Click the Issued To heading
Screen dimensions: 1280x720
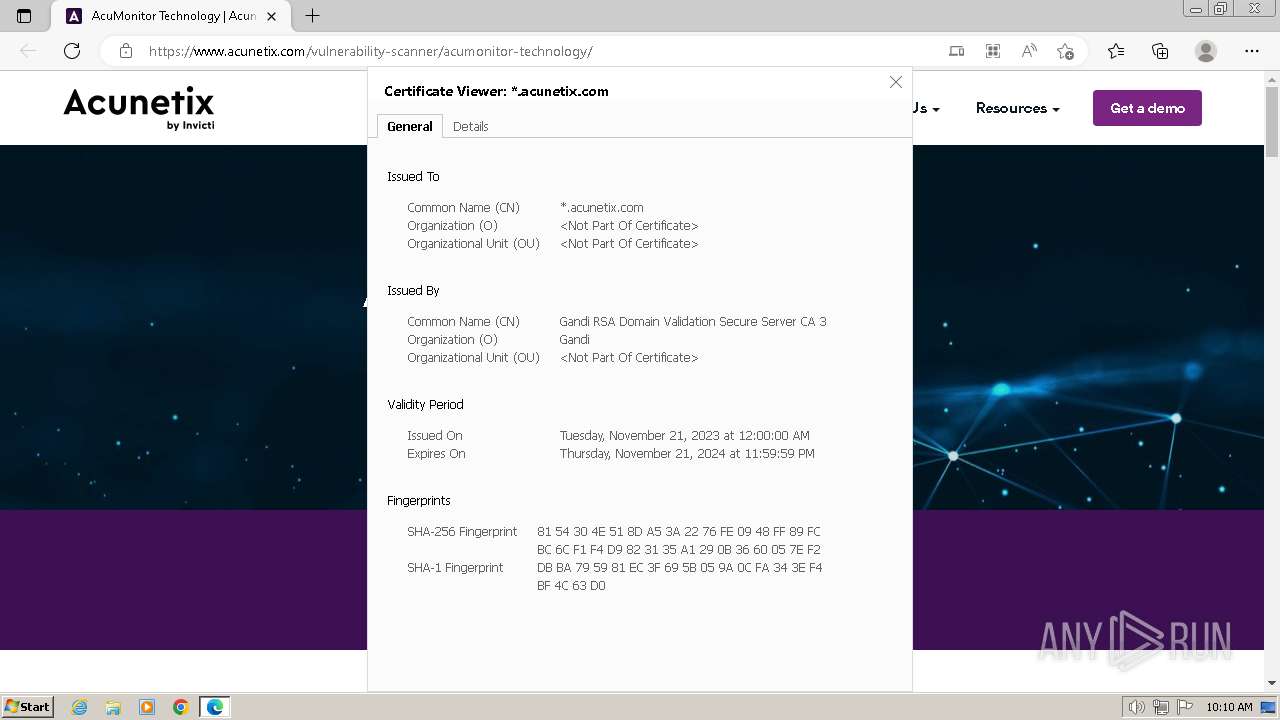point(413,177)
